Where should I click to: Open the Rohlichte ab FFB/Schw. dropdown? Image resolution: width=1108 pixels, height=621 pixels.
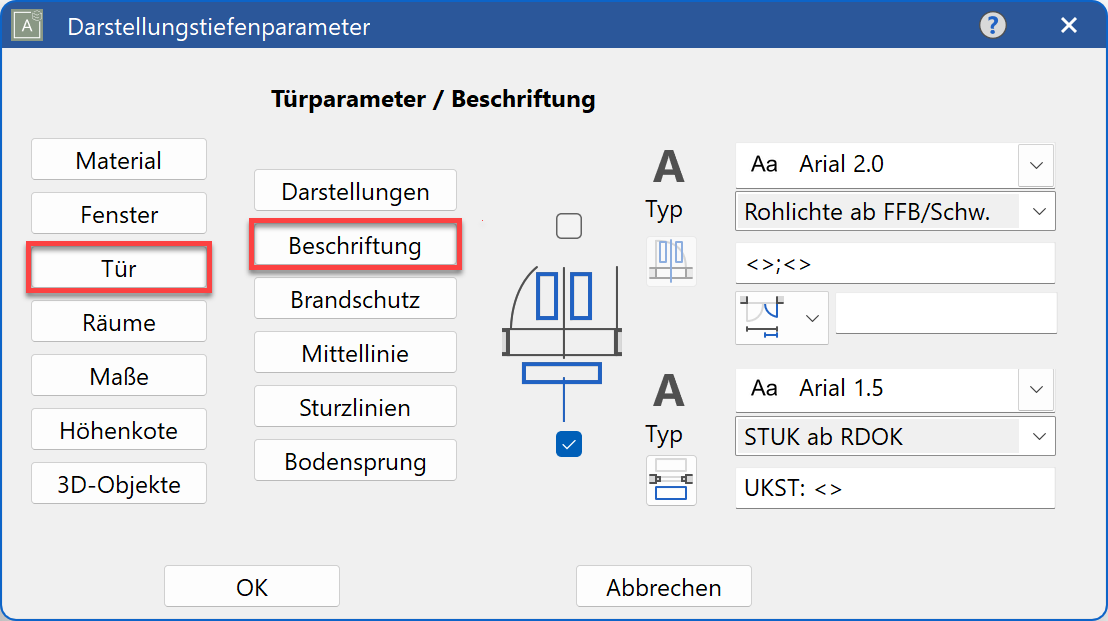1037,211
